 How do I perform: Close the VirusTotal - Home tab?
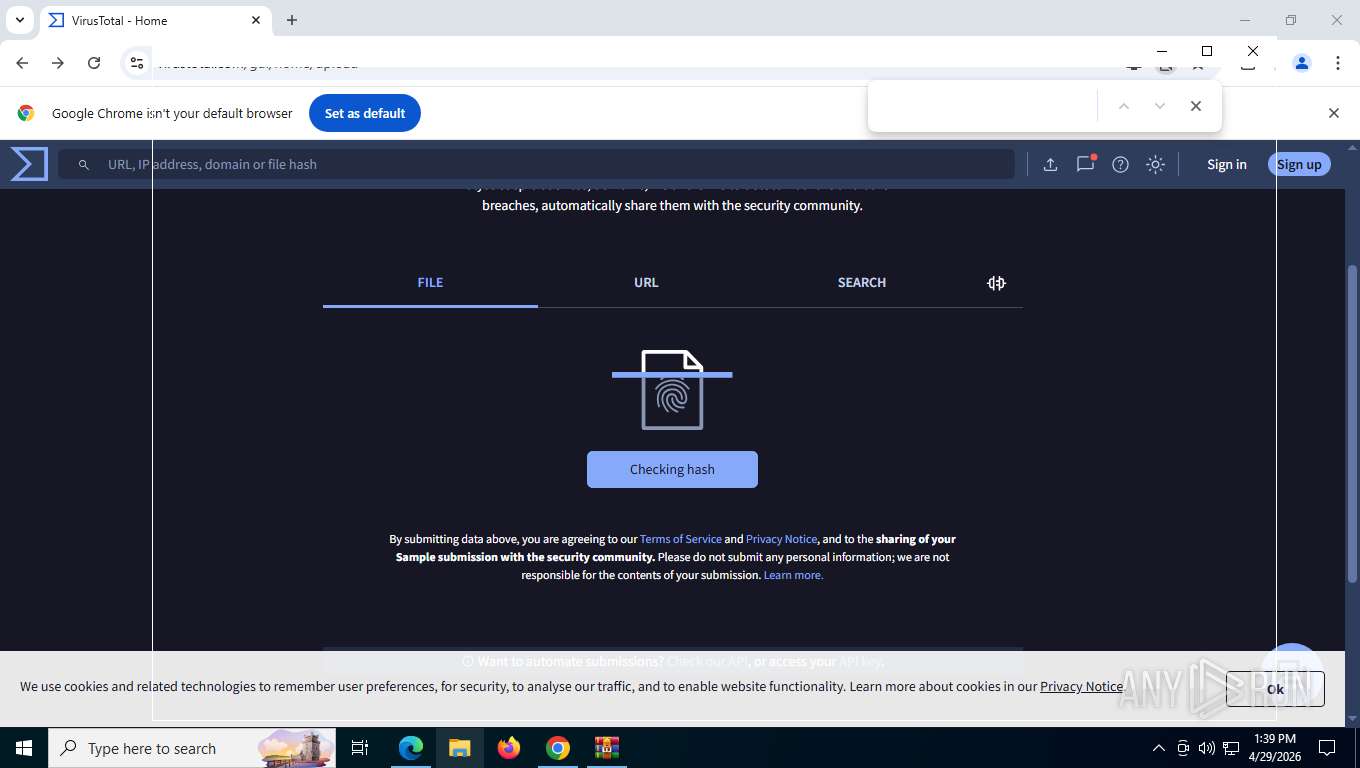256,20
